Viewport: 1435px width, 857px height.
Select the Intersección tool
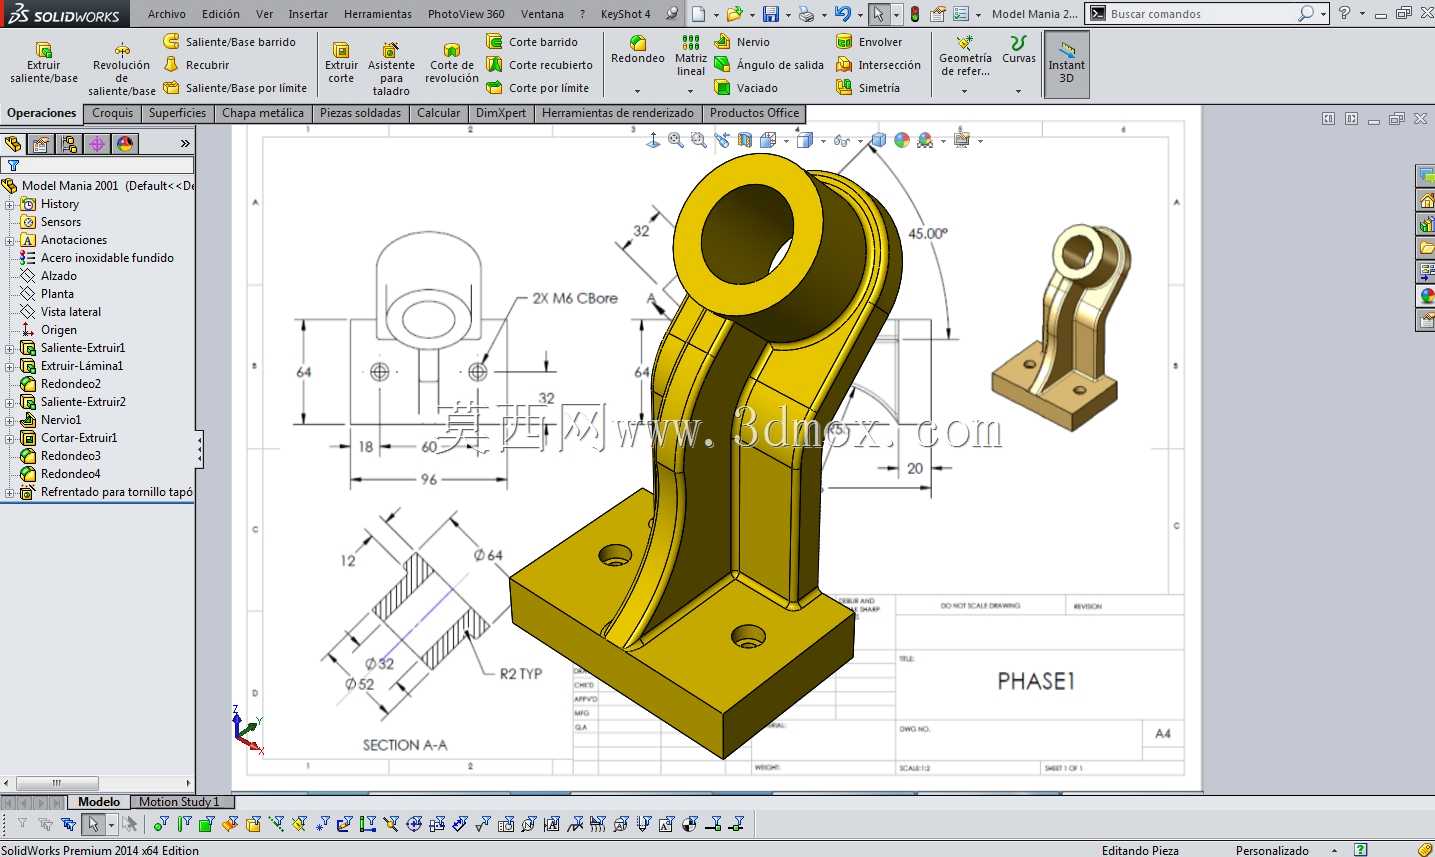click(x=879, y=65)
